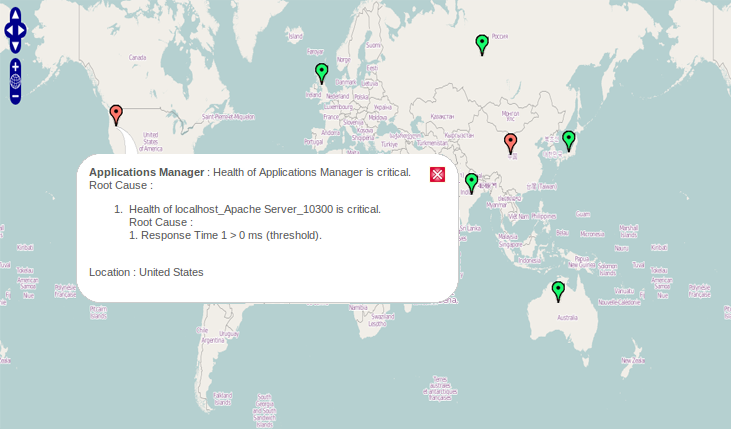Select the green marker over the United Kingdom
The height and width of the screenshot is (429, 731).
tap(322, 73)
